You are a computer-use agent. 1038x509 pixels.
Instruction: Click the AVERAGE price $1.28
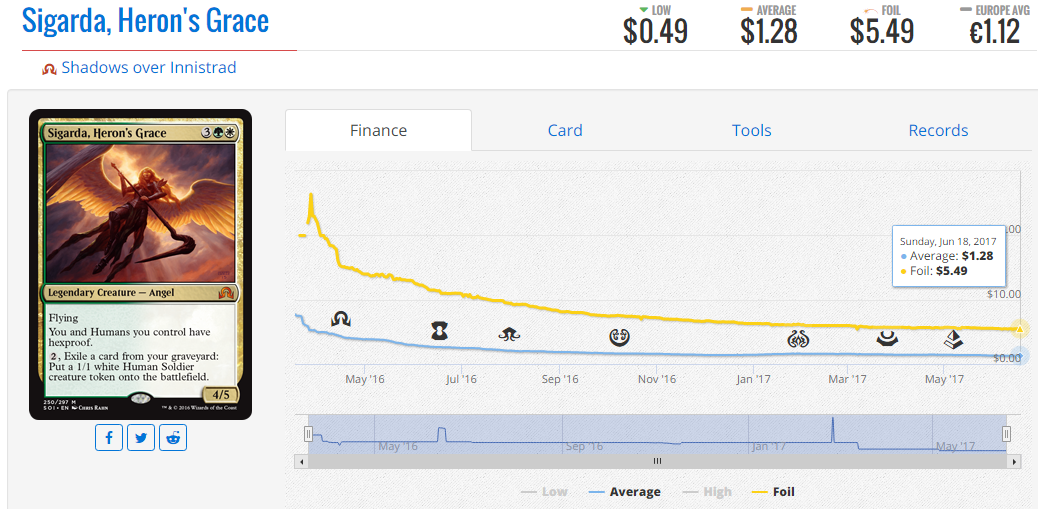tap(767, 30)
